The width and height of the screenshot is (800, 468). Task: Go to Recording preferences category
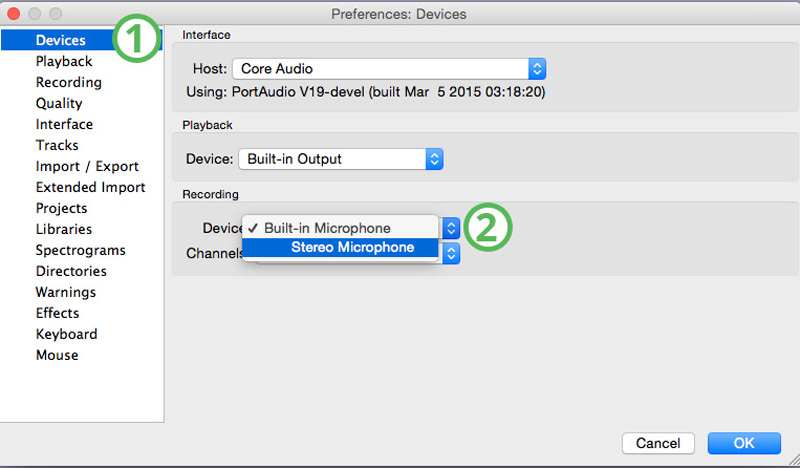click(x=68, y=82)
